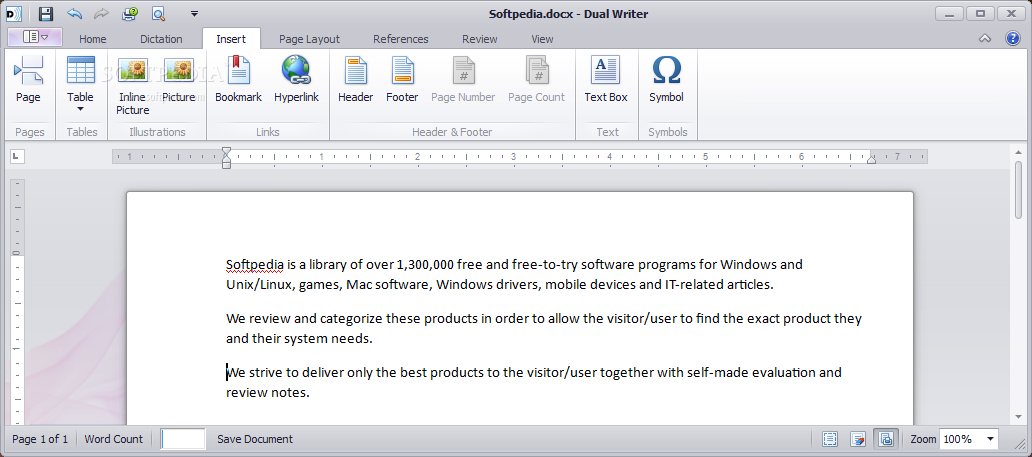Open the Page Layout tab

point(309,39)
